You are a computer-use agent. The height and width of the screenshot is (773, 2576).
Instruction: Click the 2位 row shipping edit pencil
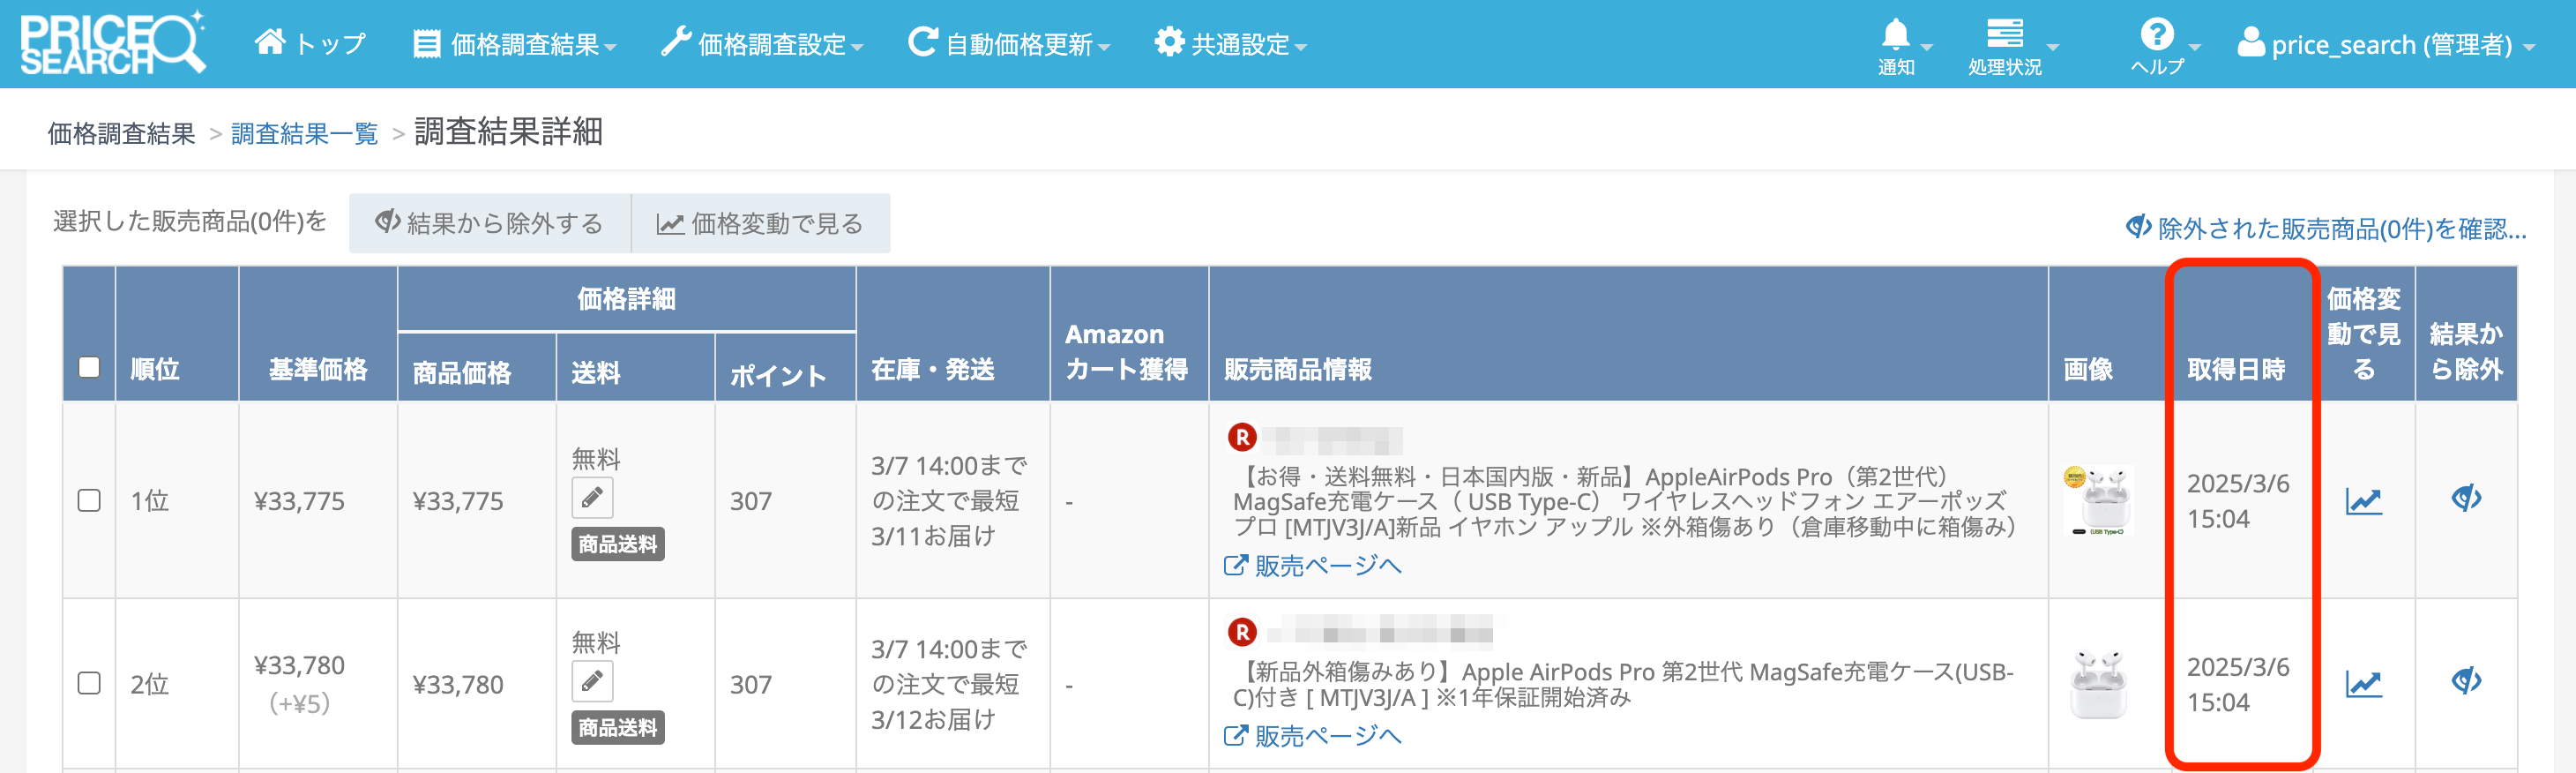tap(592, 682)
